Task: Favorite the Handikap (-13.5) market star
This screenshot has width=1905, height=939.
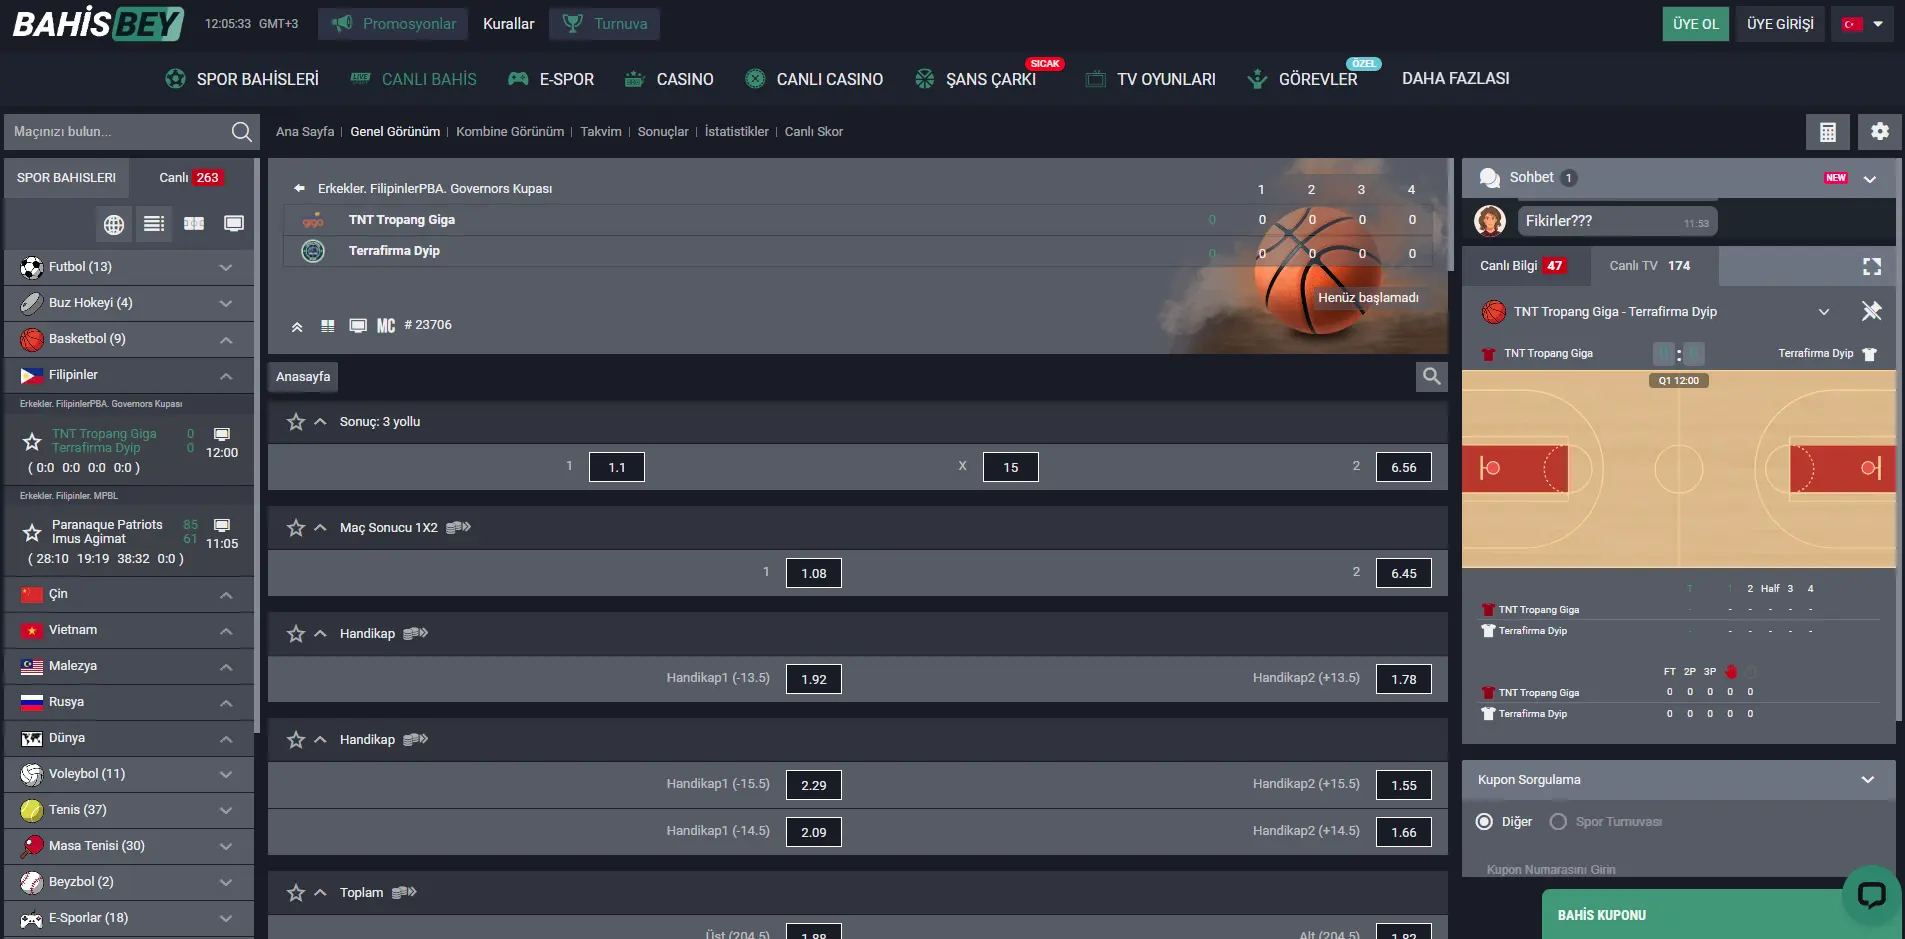Action: (296, 634)
